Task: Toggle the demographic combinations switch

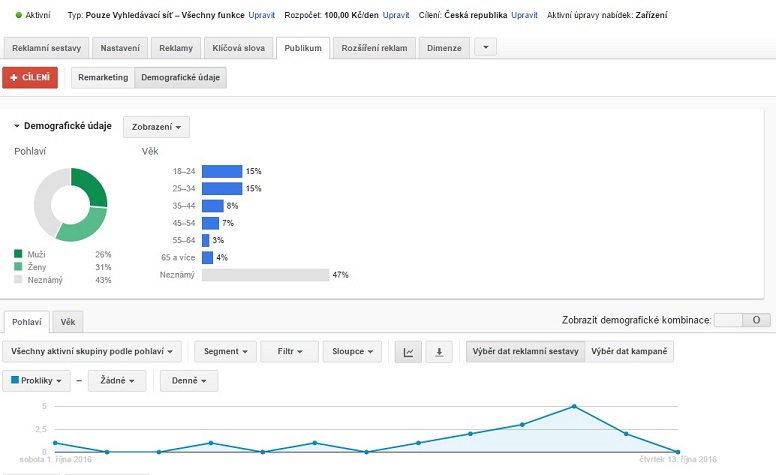Action: 744,320
